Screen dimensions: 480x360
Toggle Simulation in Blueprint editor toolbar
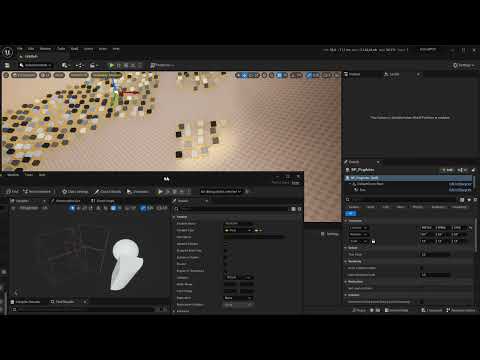(137, 192)
